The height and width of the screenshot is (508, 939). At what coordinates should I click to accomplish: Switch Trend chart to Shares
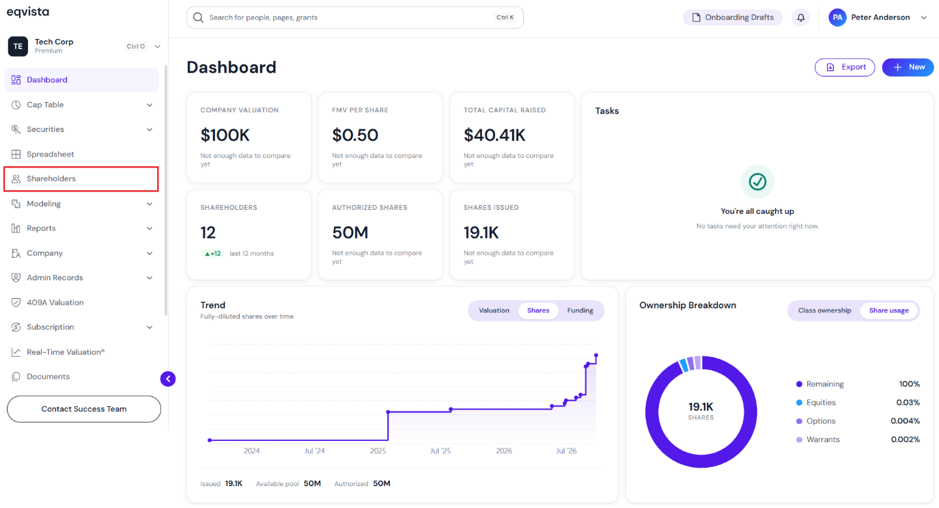(538, 310)
